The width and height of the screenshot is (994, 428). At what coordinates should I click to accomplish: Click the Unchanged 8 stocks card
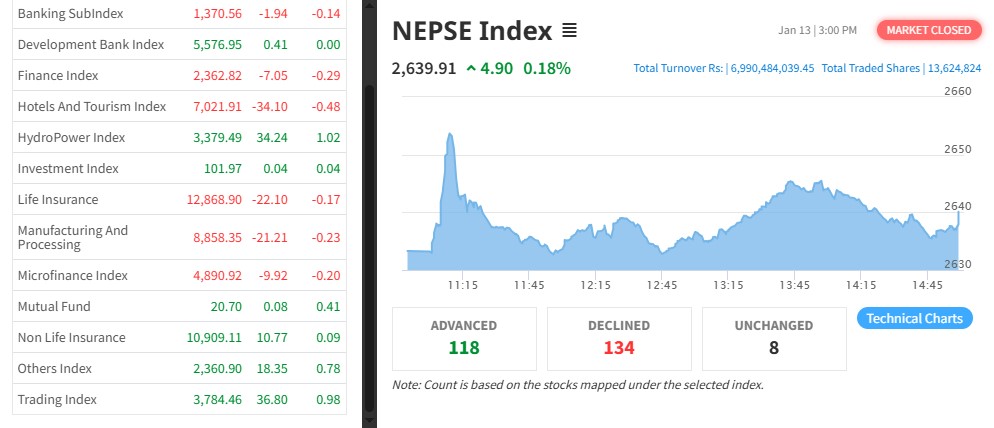774,338
